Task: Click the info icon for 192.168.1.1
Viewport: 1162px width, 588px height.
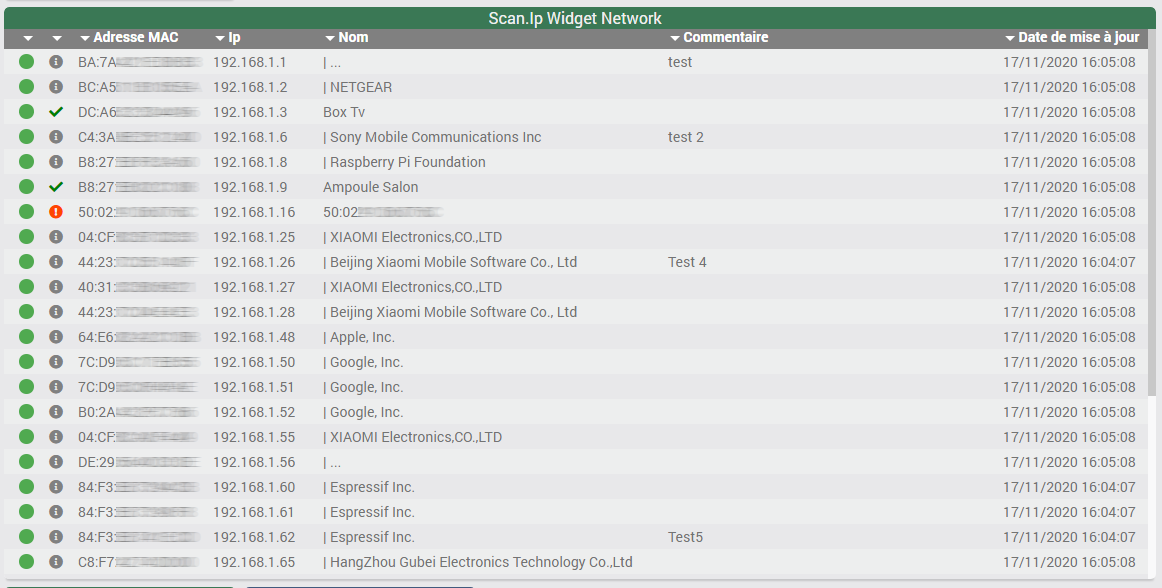Action: tap(56, 62)
